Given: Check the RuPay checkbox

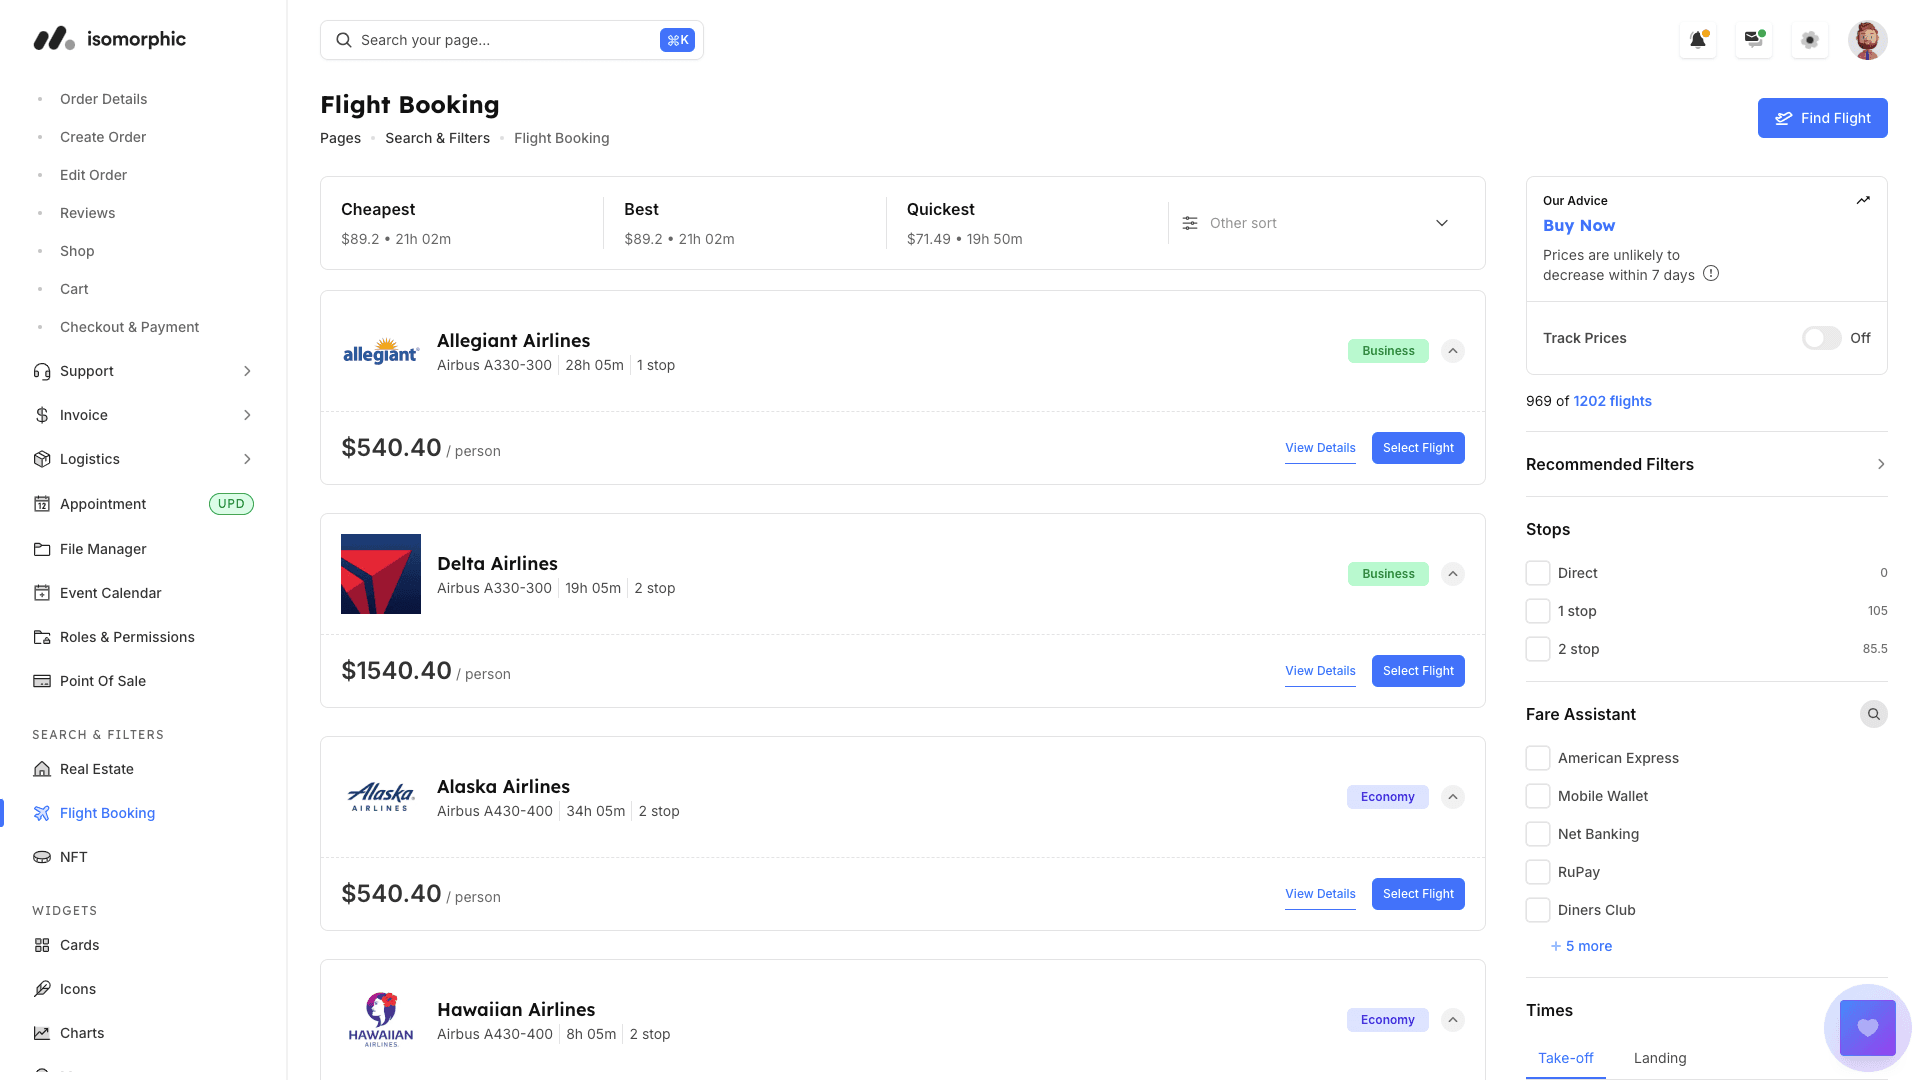Looking at the screenshot, I should click(1538, 872).
